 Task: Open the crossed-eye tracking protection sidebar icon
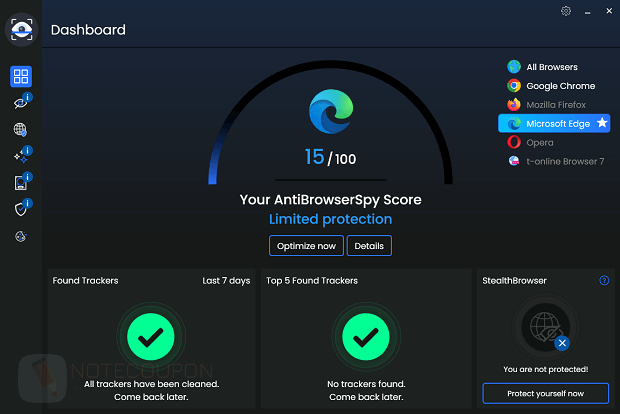(21, 103)
